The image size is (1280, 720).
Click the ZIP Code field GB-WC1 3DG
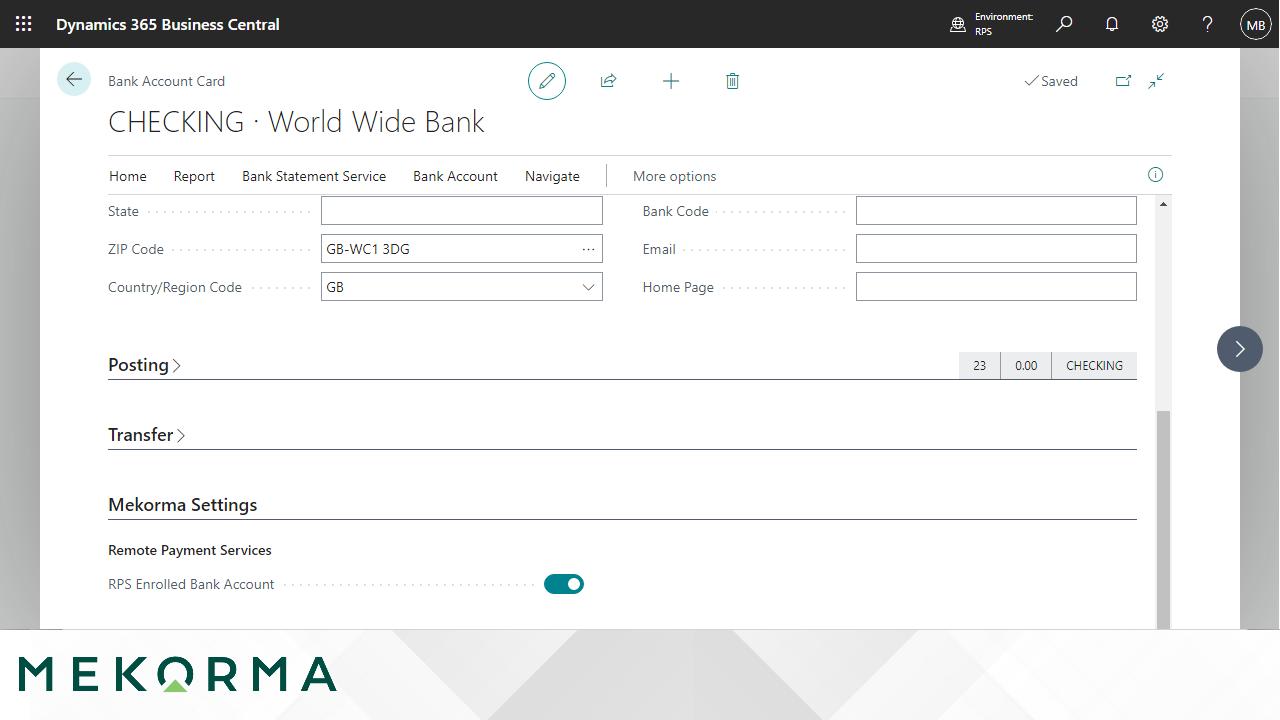(462, 249)
